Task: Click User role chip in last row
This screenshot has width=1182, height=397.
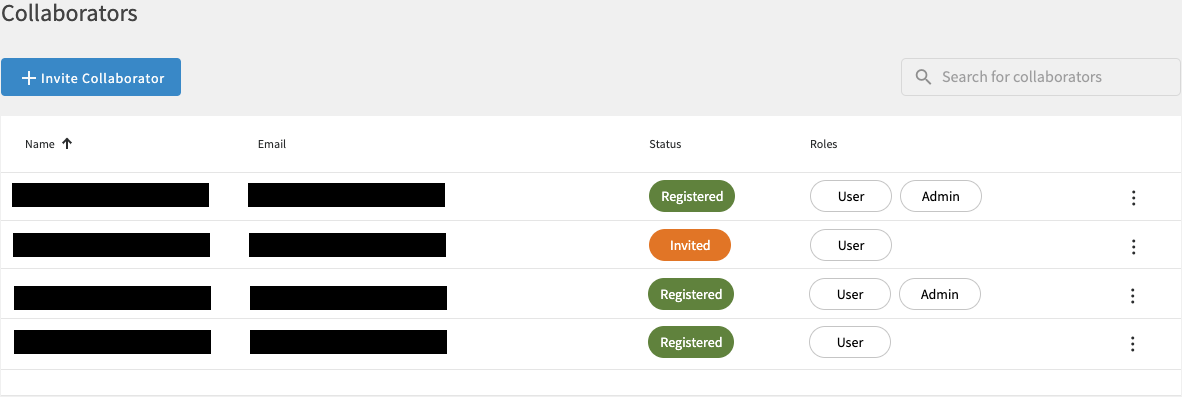Action: 850,342
